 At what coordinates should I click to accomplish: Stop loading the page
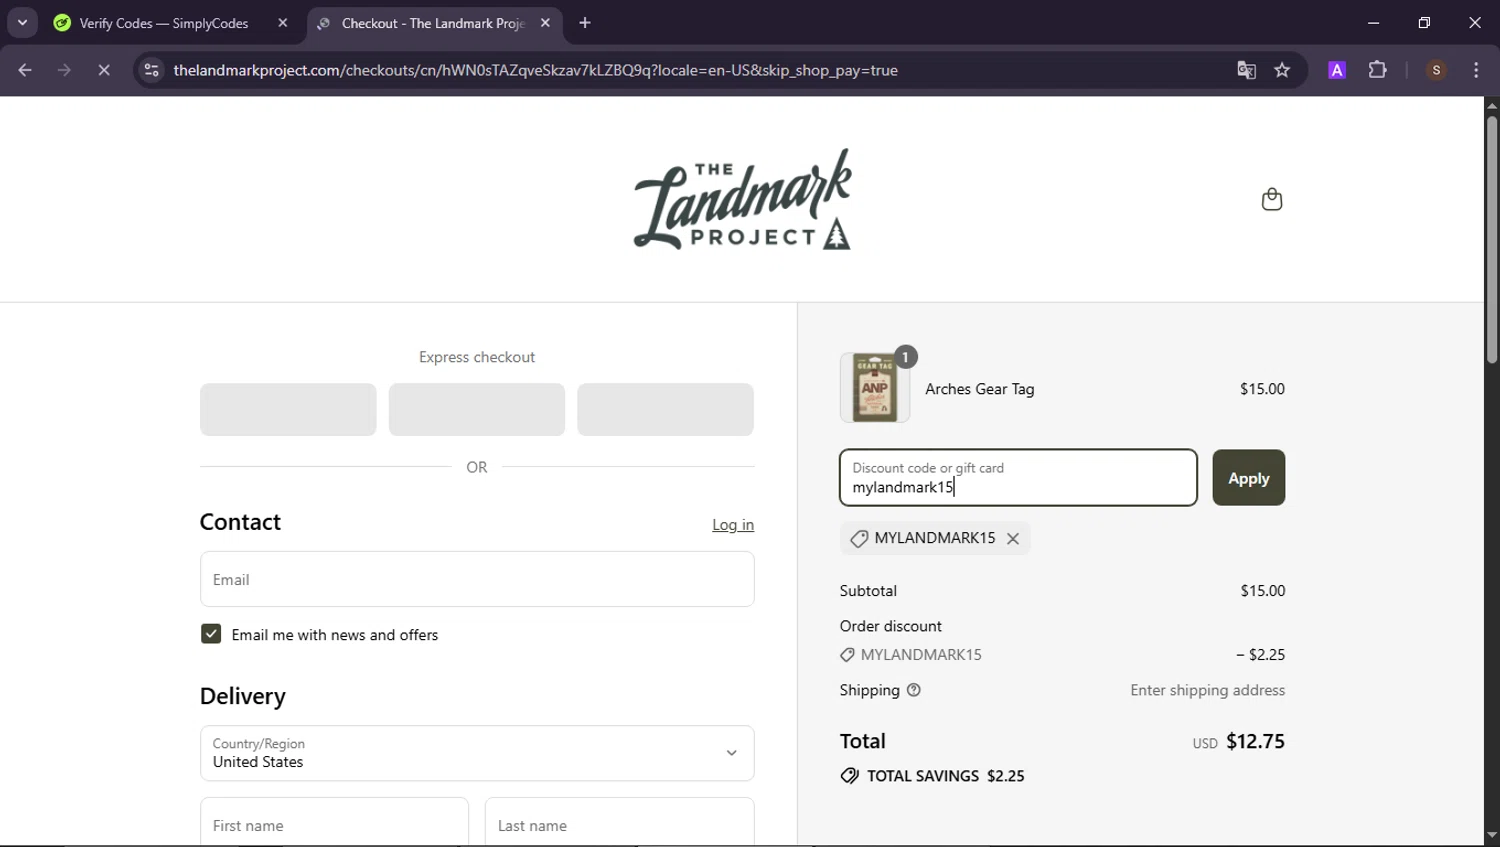click(103, 70)
